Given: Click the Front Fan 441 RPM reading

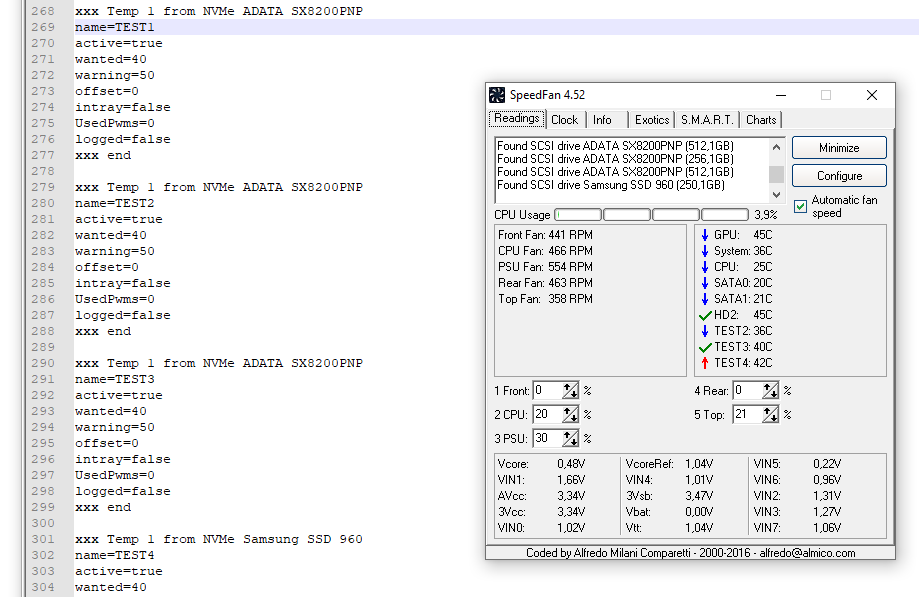Looking at the screenshot, I should (545, 235).
